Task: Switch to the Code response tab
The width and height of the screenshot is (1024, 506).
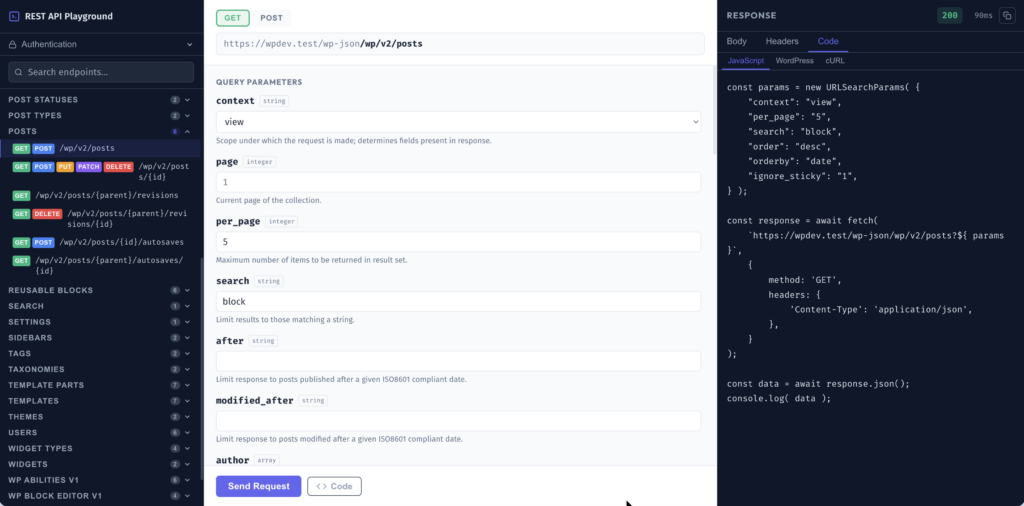Action: 828,41
